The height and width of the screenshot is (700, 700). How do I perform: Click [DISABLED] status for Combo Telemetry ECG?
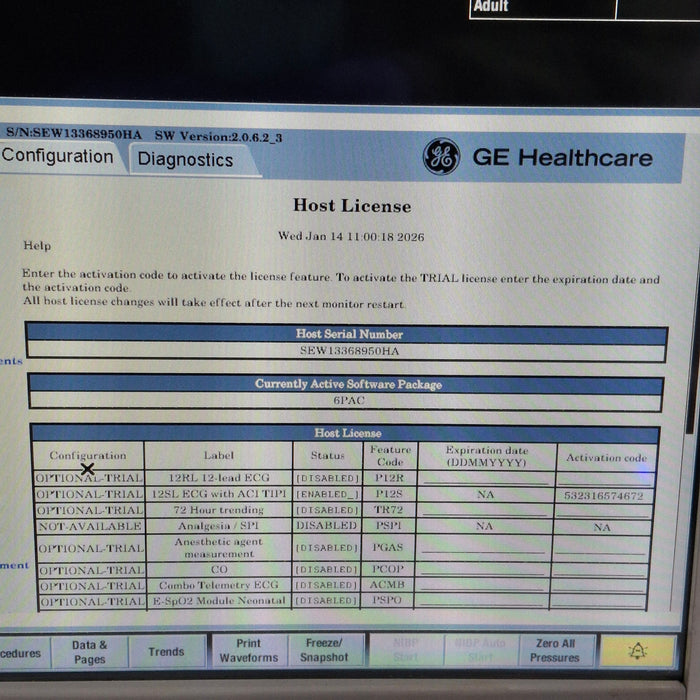pyautogui.click(x=327, y=585)
